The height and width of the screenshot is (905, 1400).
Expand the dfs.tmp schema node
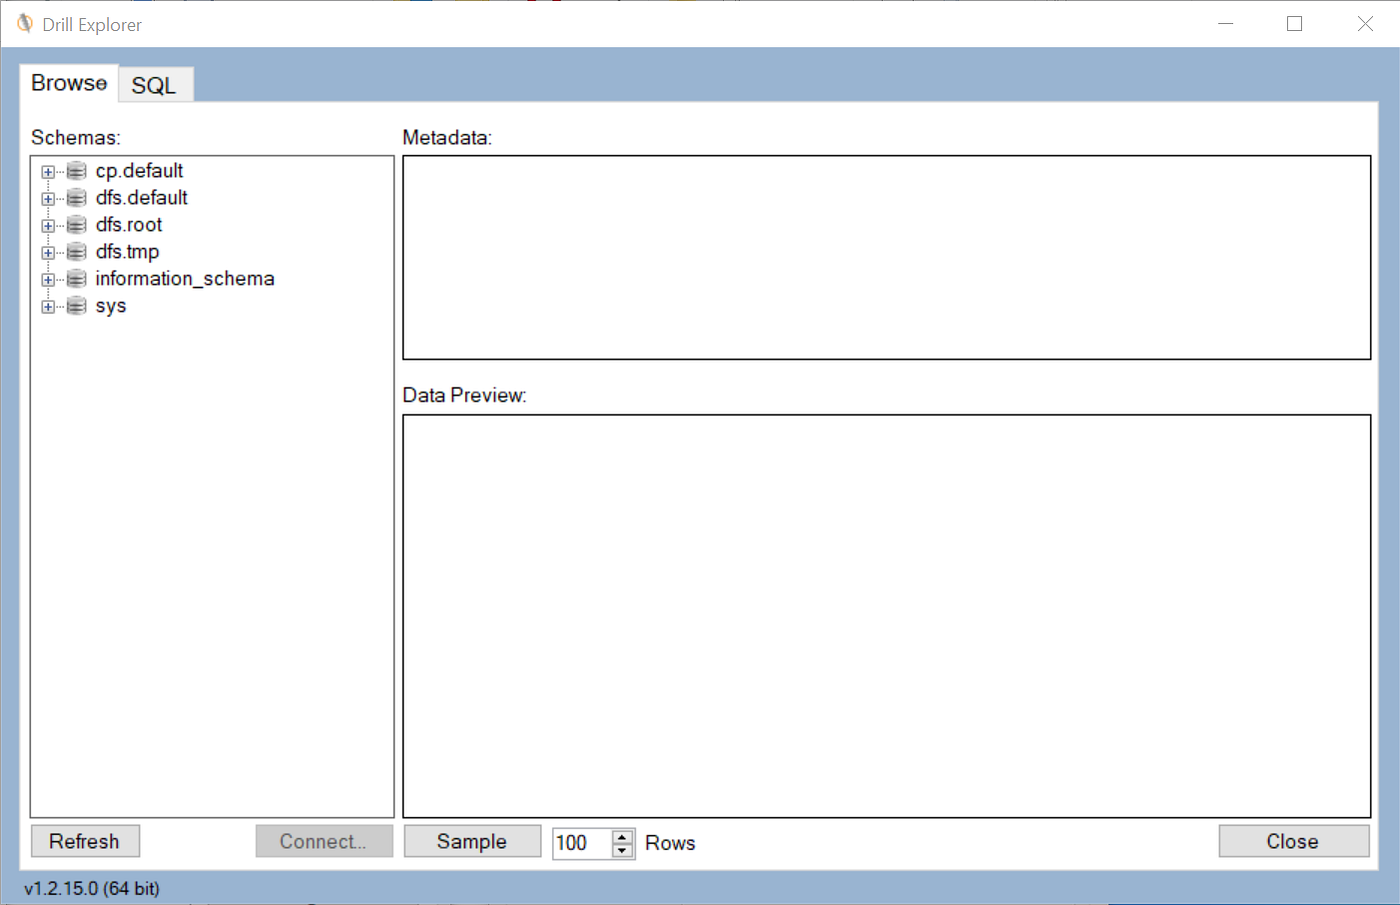[x=47, y=251]
